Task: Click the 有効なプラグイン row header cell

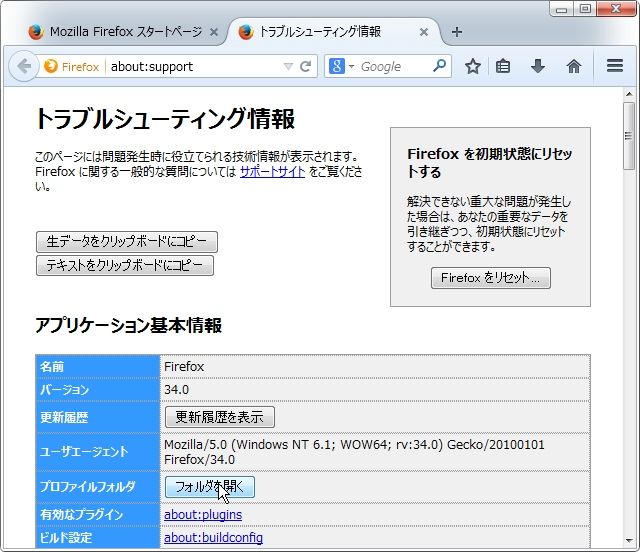Action: point(98,514)
